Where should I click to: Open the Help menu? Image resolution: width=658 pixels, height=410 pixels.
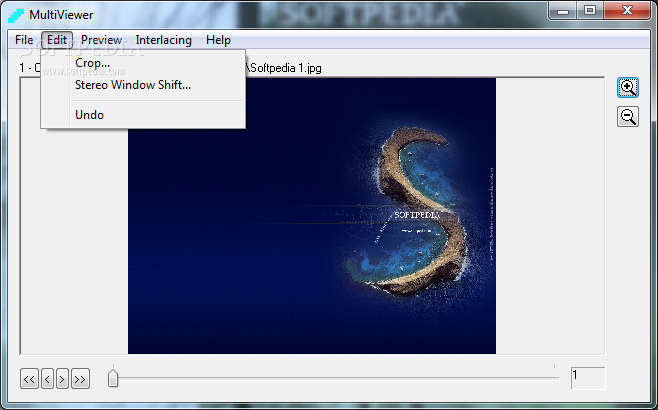pos(218,40)
